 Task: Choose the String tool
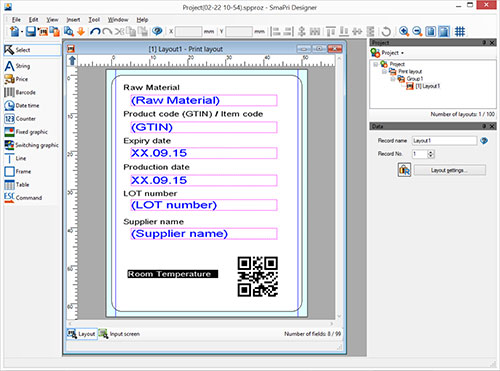(x=17, y=66)
